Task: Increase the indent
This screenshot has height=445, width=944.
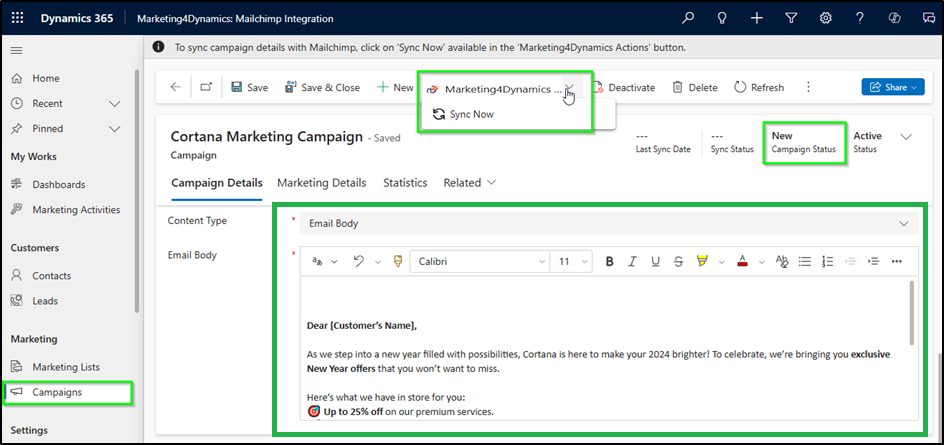Action: tap(874, 261)
